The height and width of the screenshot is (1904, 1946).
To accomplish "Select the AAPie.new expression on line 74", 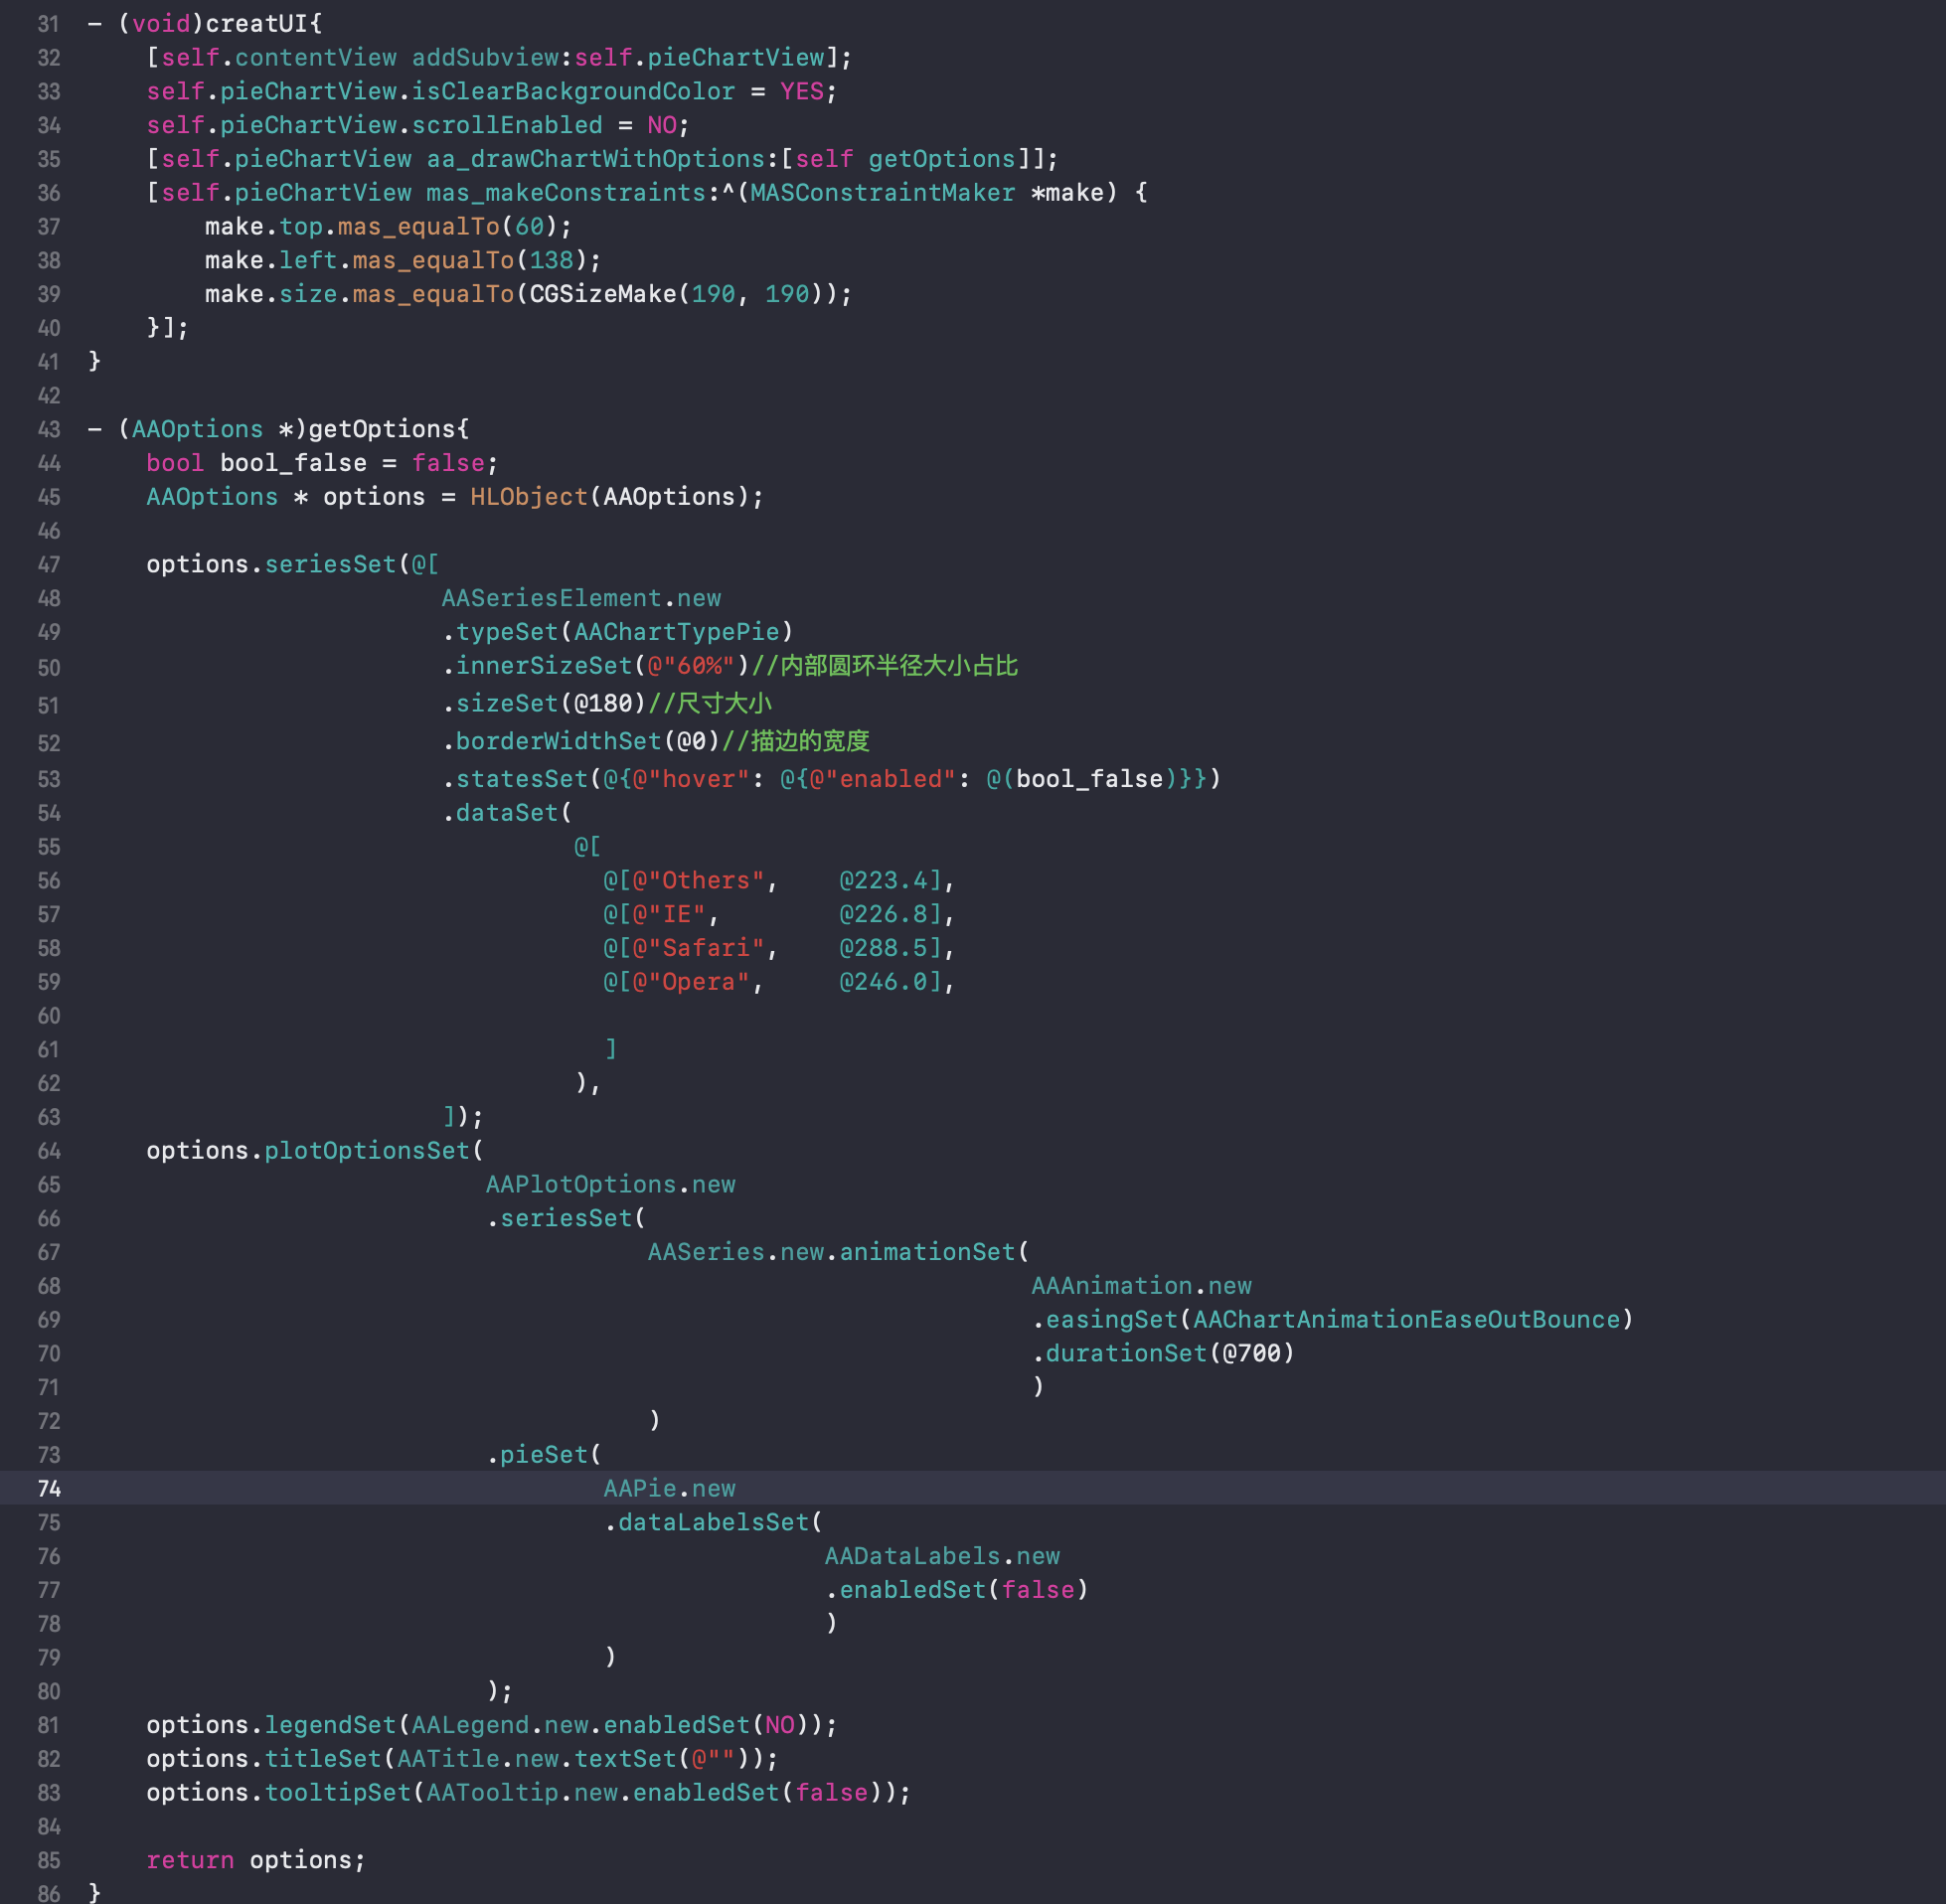I will [x=668, y=1488].
